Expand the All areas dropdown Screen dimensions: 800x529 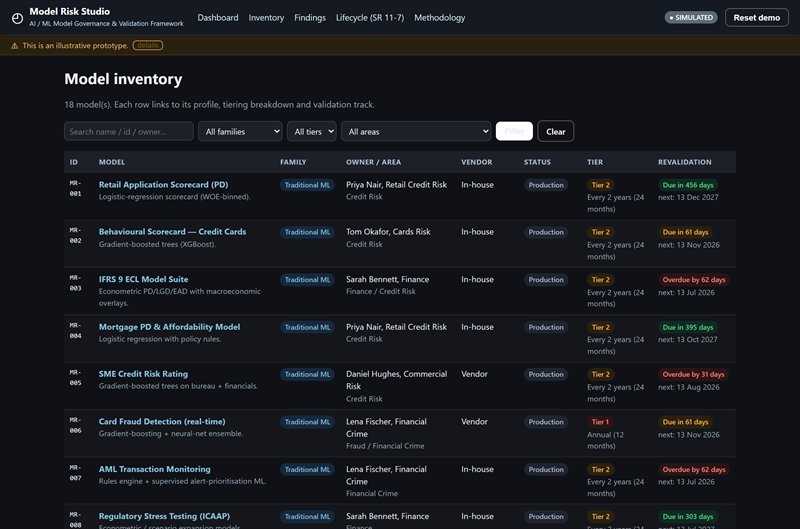416,132
